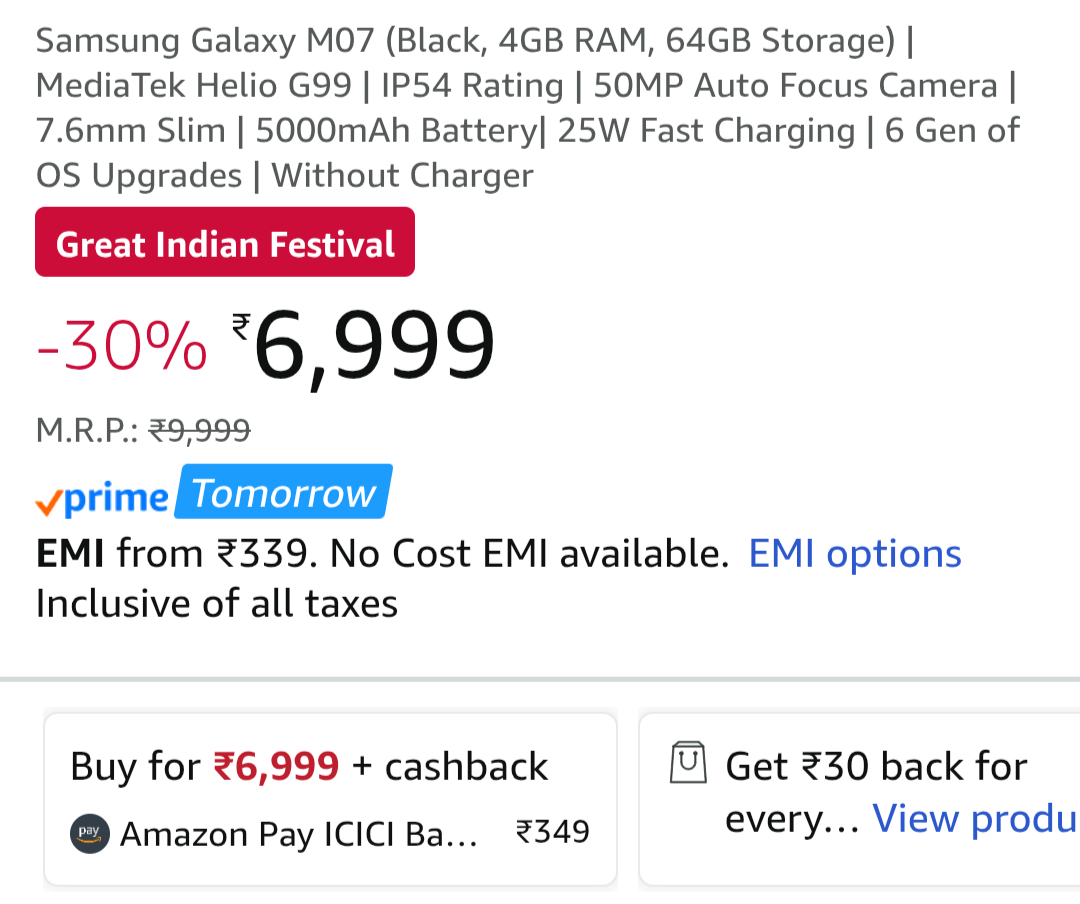Open the EMI options link
Viewport: 1080px width, 904px height.
(855, 553)
